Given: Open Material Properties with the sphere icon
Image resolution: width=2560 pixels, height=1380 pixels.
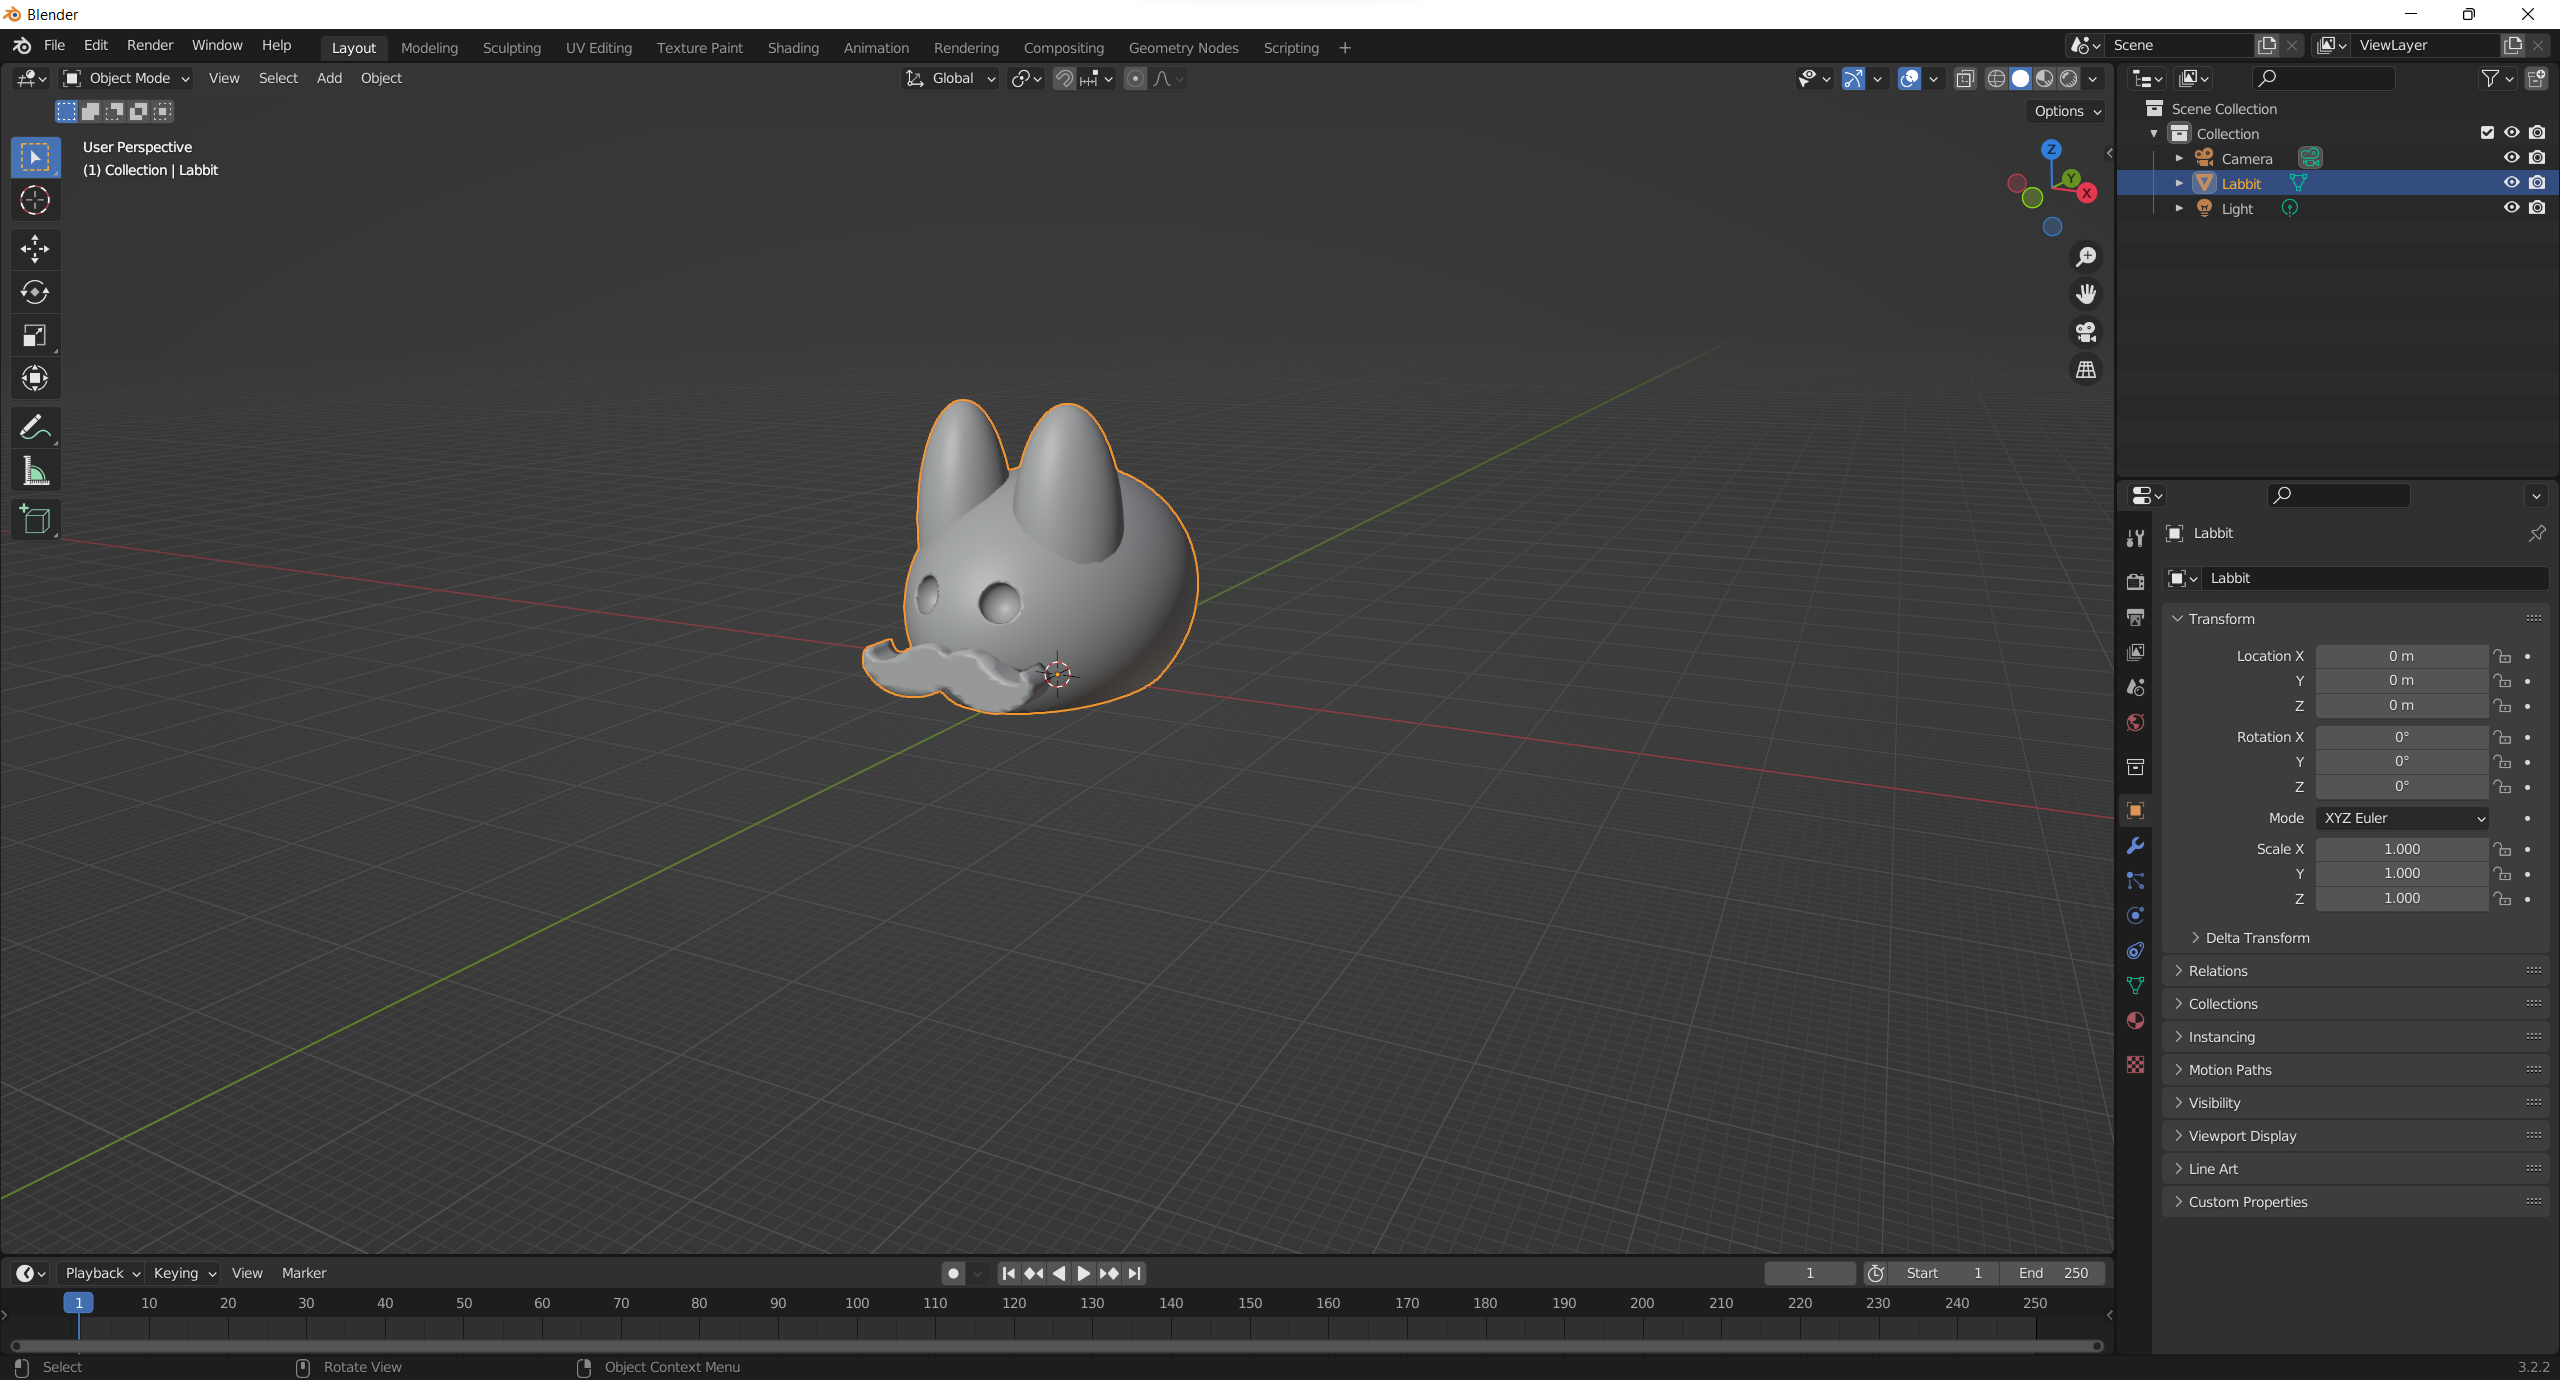Looking at the screenshot, I should (x=2134, y=1020).
